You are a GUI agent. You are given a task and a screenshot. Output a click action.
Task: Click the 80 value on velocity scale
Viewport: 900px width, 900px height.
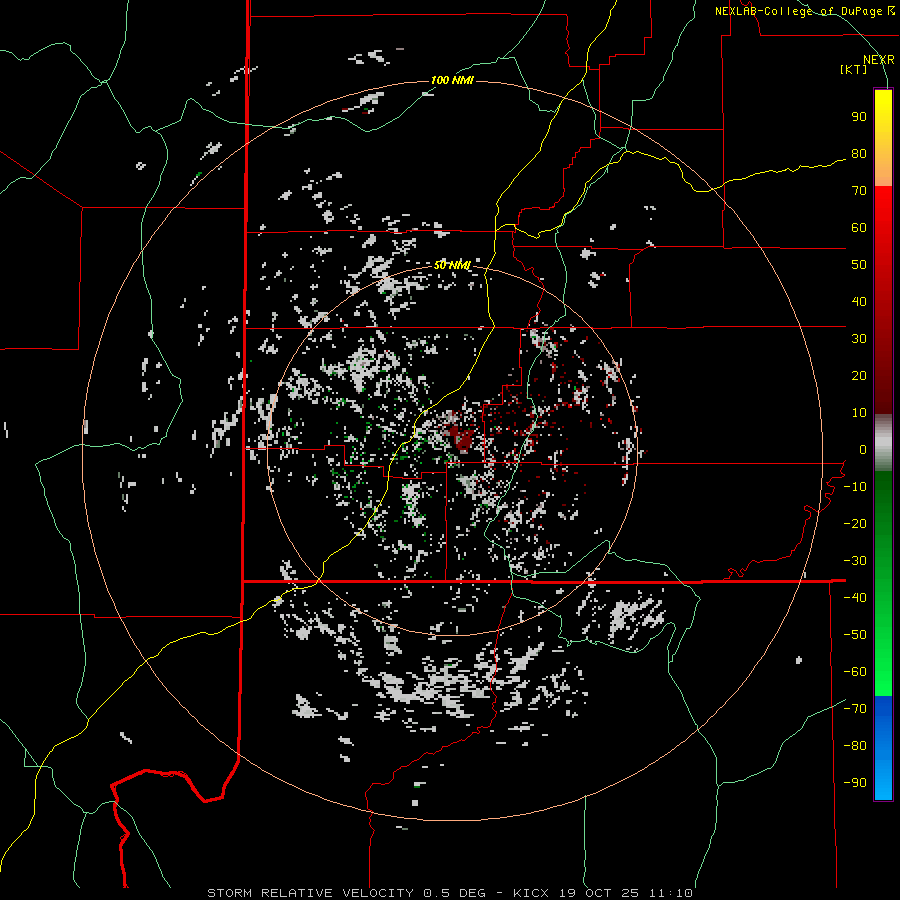pyautogui.click(x=859, y=153)
